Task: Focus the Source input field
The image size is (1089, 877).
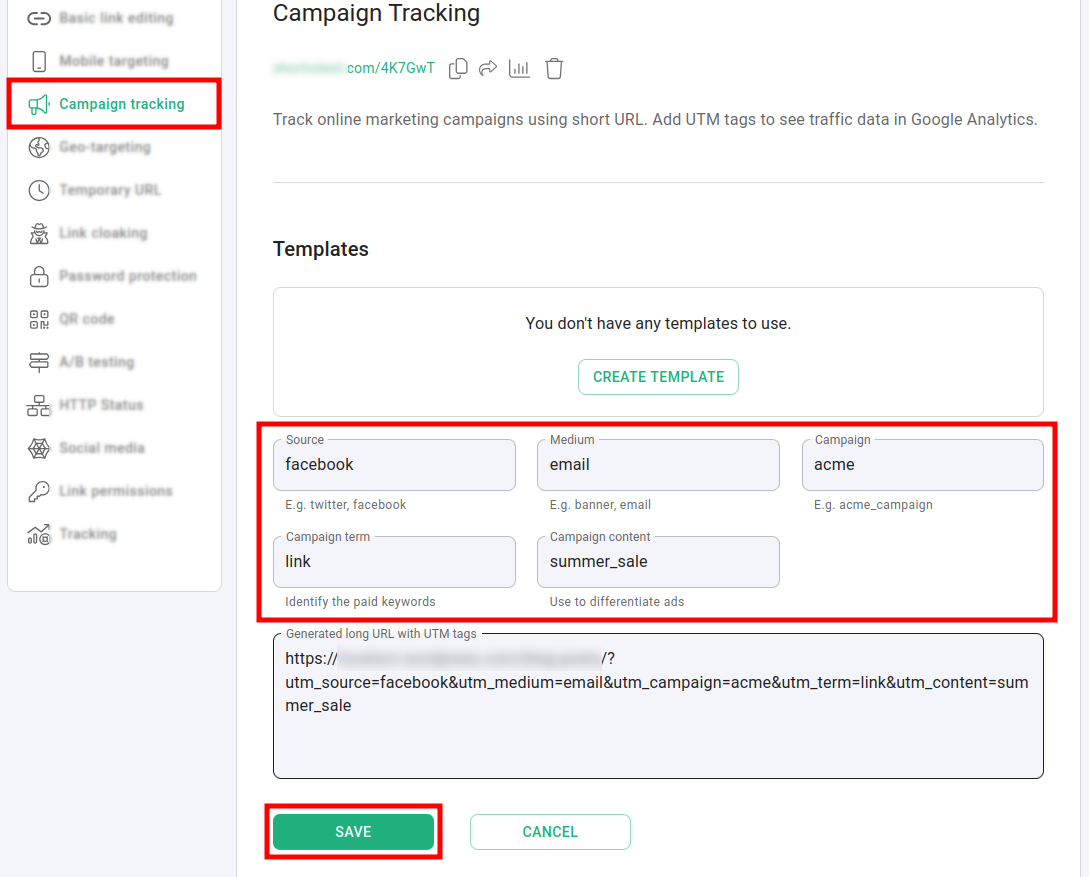Action: click(394, 465)
